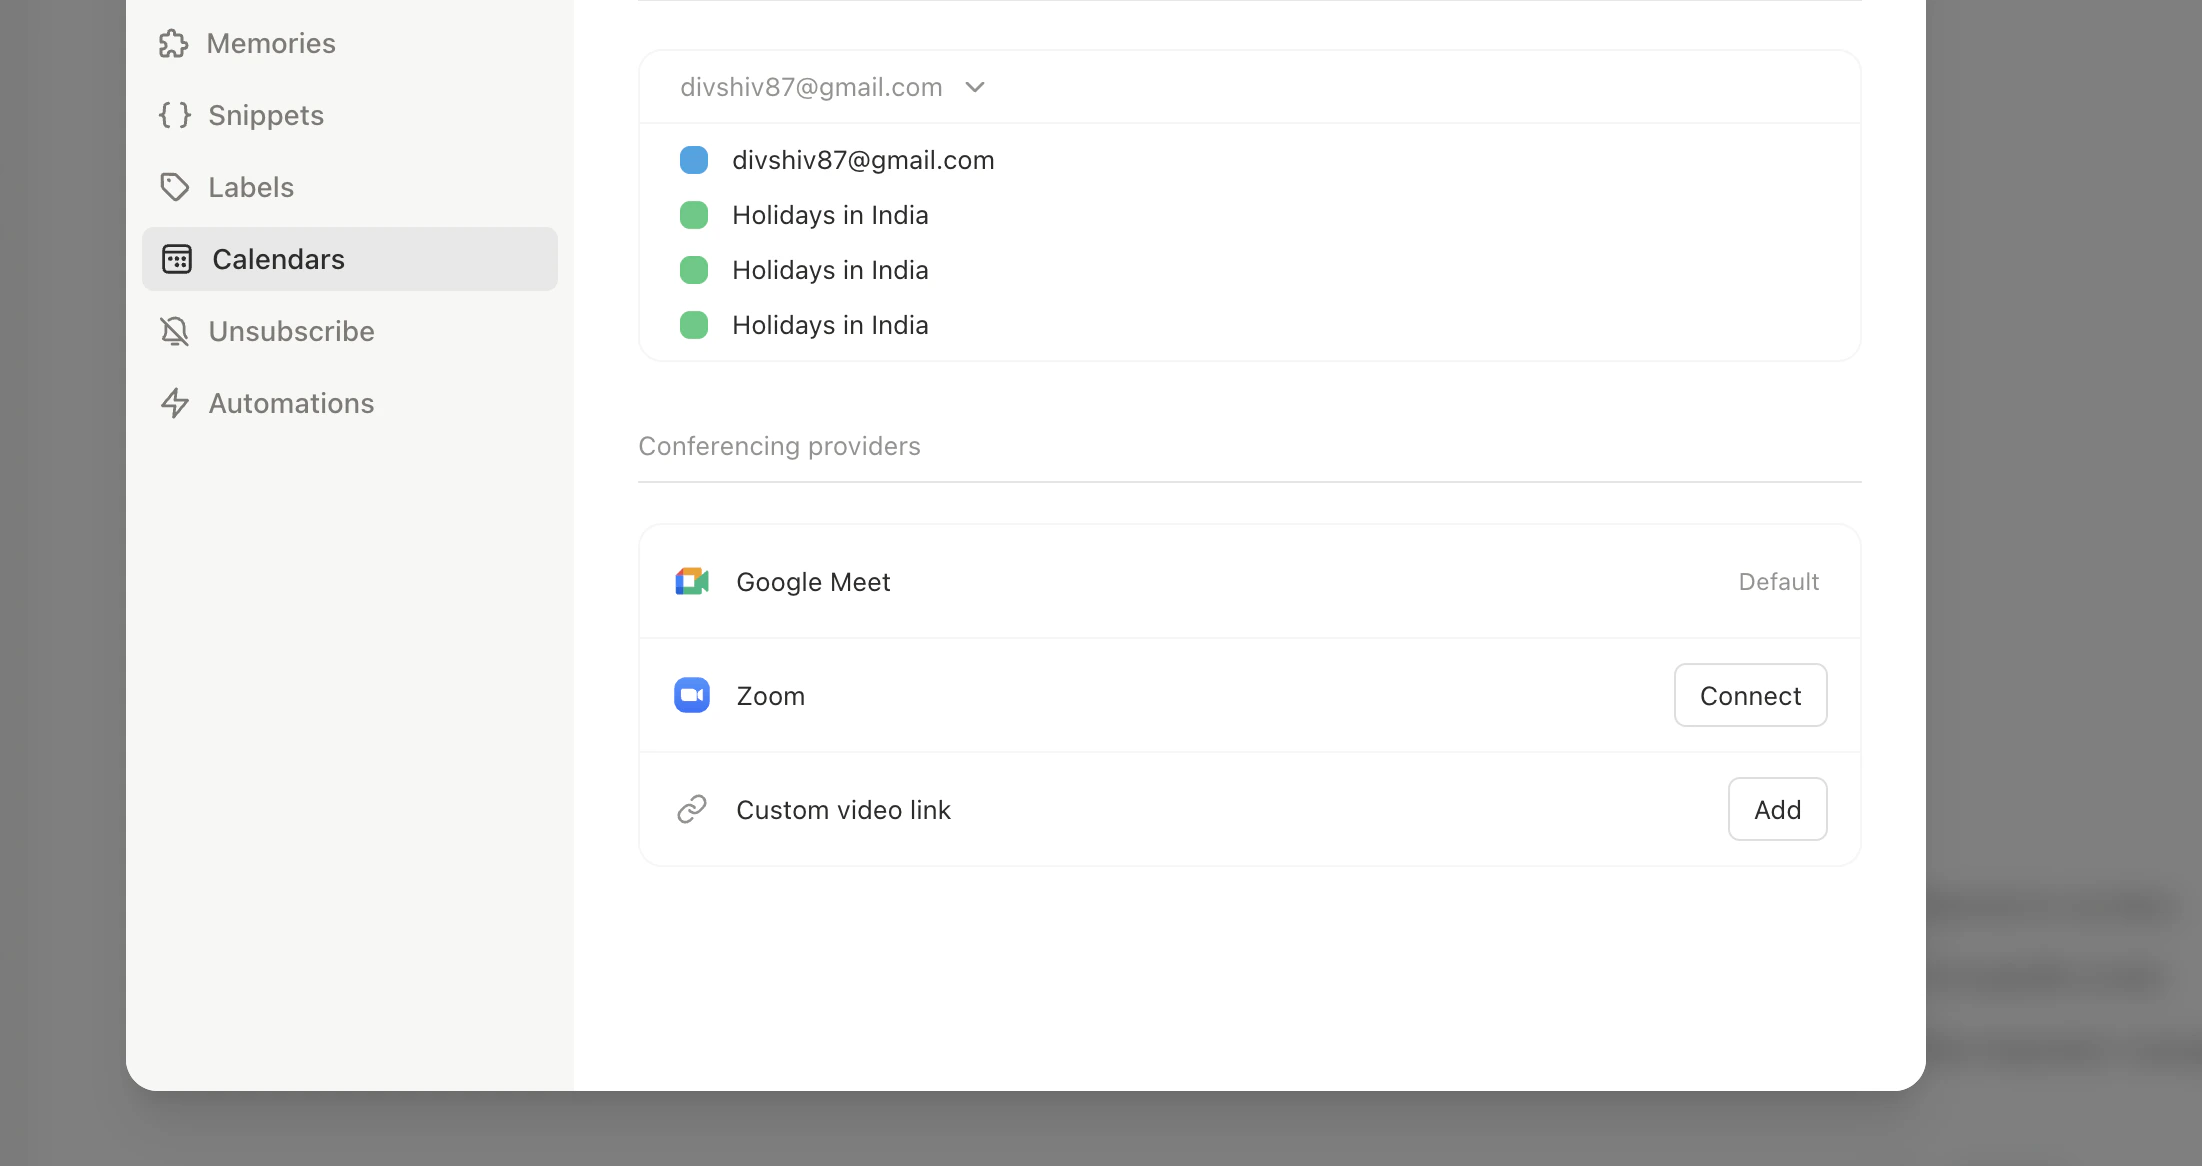Click Connect to link Zoom
The image size is (2202, 1166).
[1750, 695]
